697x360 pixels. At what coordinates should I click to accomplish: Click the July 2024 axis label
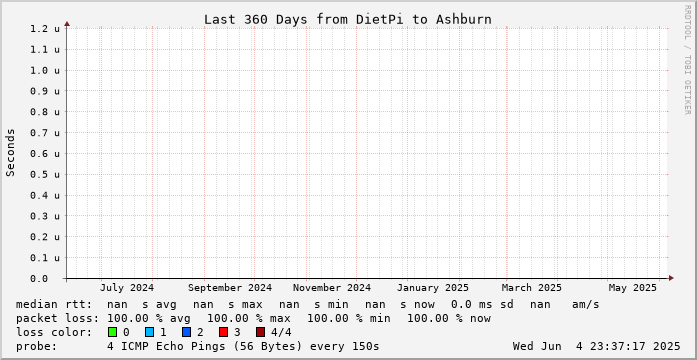[127, 288]
